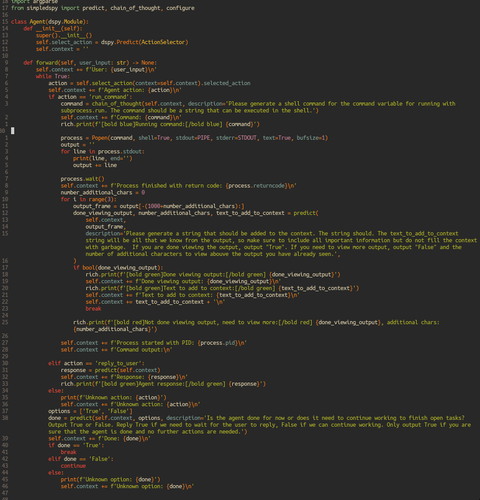Click 'break' below the text_to_add_to_context line
The height and width of the screenshot is (500, 480).
[93, 309]
